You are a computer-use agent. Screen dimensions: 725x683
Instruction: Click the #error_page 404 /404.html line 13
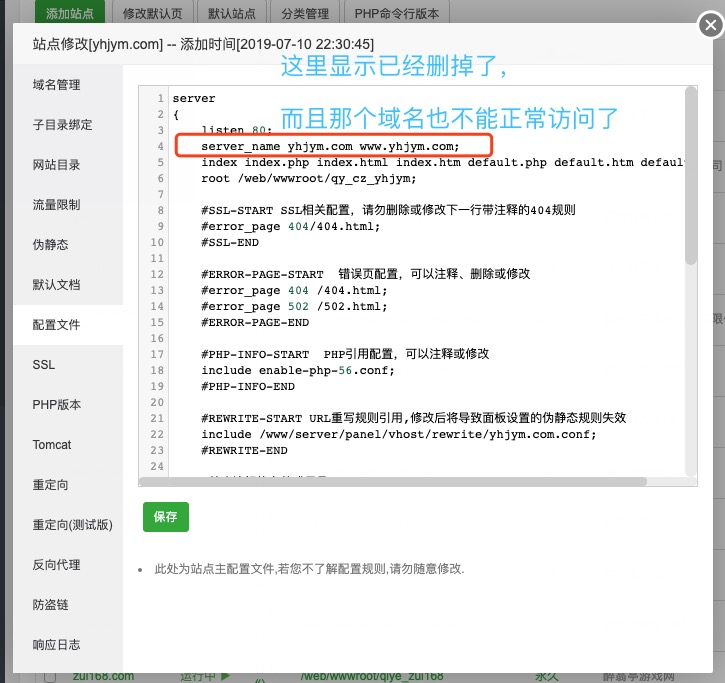[x=294, y=290]
